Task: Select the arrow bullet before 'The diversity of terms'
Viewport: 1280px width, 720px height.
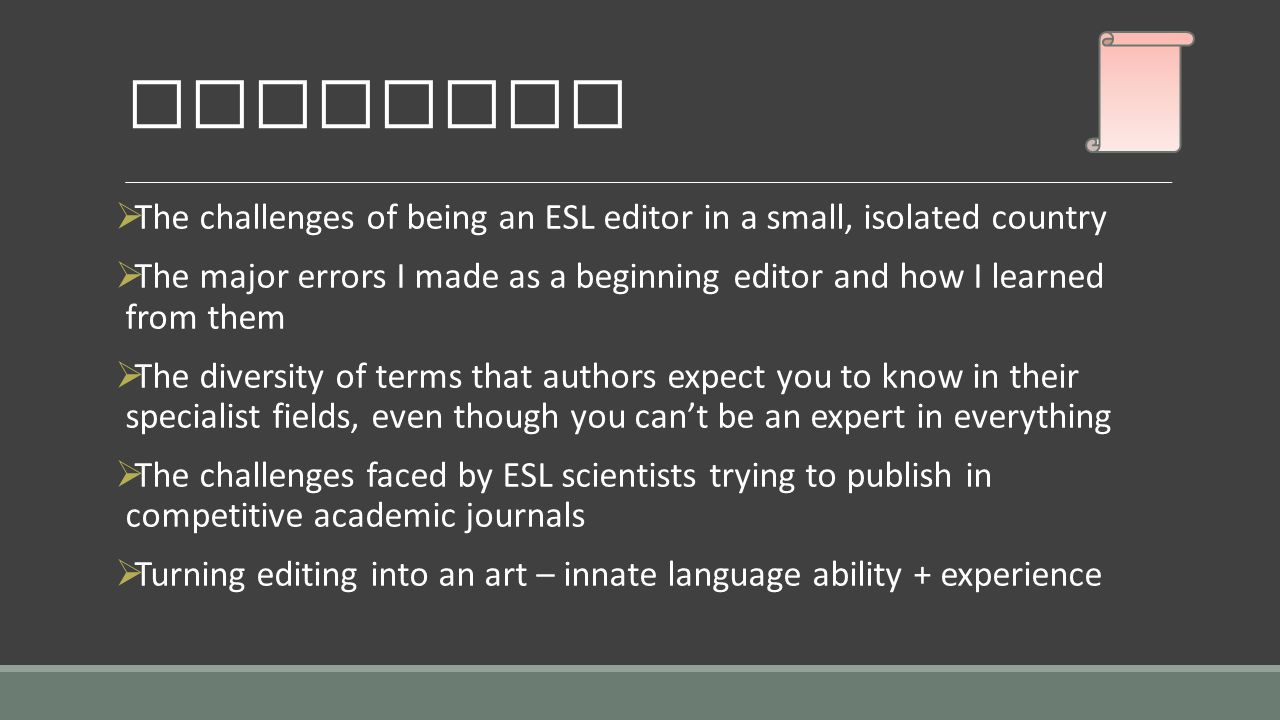Action: pyautogui.click(x=127, y=375)
